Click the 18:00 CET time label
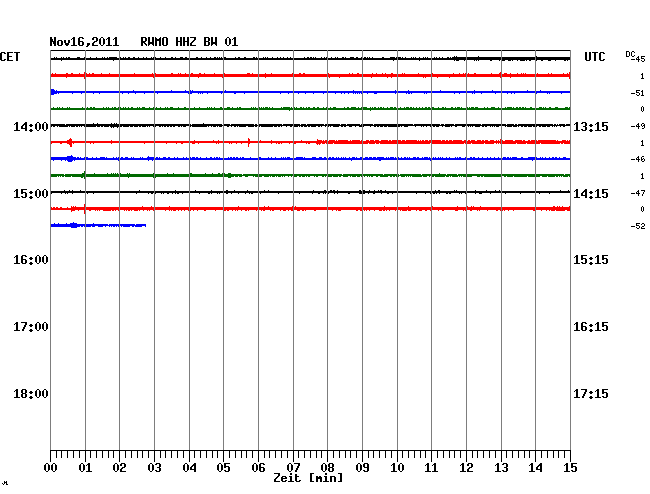 31,394
